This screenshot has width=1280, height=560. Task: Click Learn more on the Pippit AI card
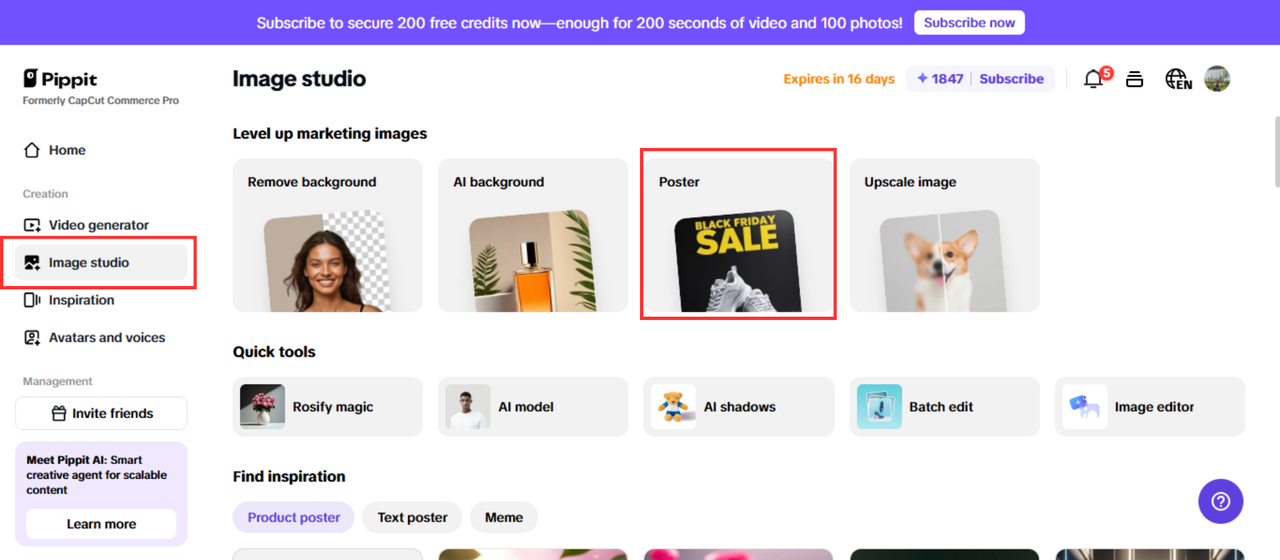[x=101, y=524]
